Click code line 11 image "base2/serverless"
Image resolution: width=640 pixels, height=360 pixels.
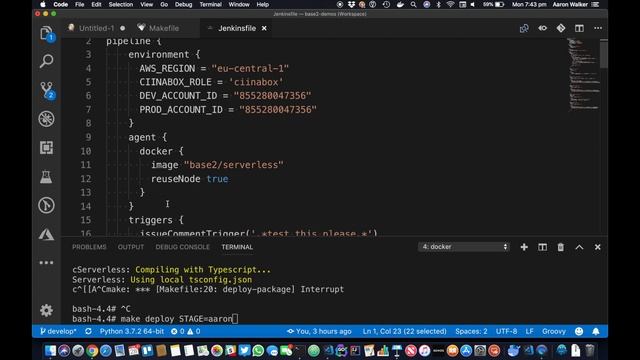coord(217,165)
